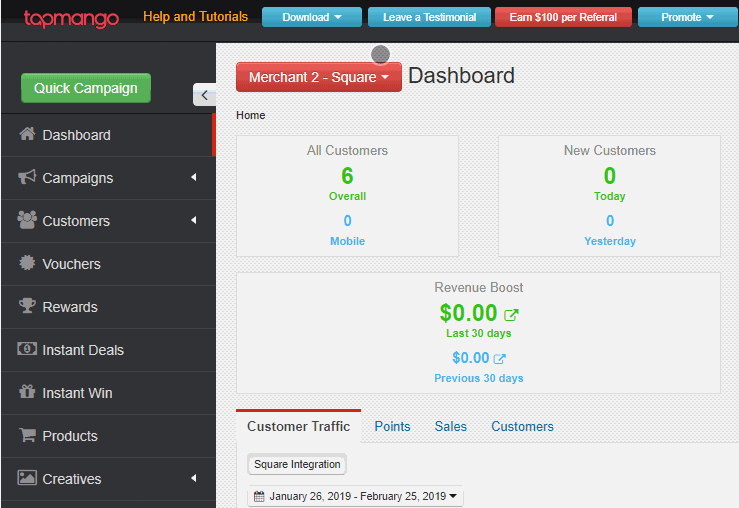Viewport: 739px width, 508px height.
Task: Click Earn $100 per Referral button
Action: [x=563, y=17]
